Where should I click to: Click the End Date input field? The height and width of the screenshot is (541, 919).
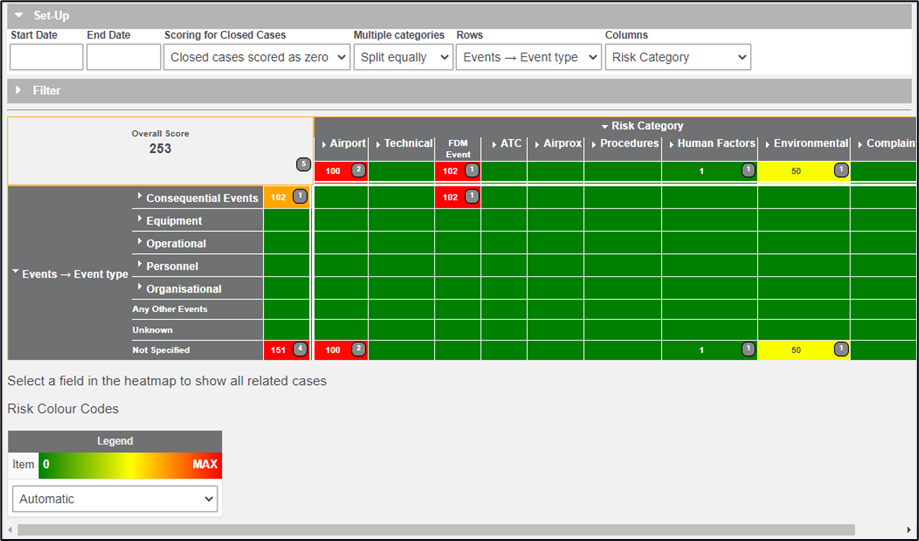(123, 57)
